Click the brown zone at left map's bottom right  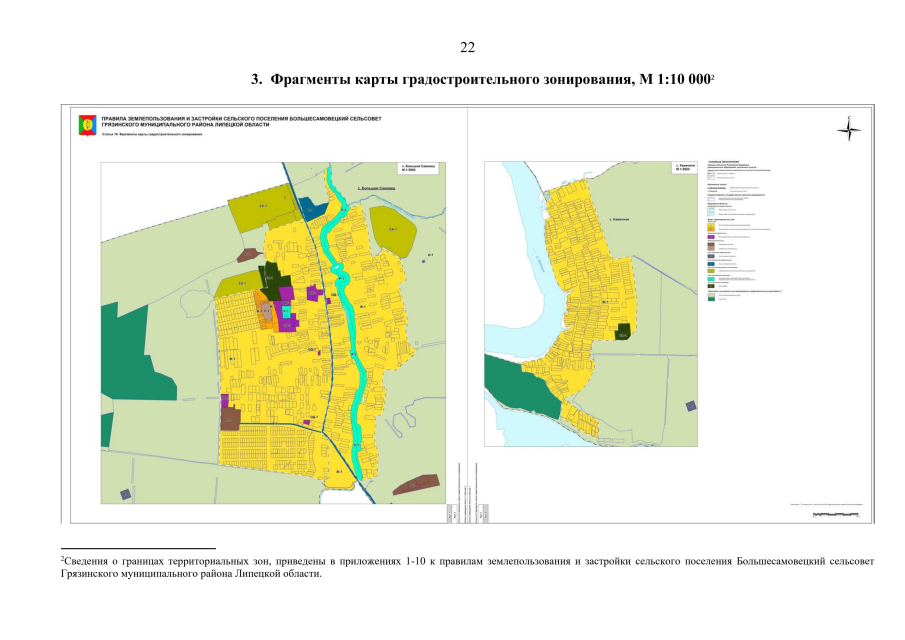416,485
